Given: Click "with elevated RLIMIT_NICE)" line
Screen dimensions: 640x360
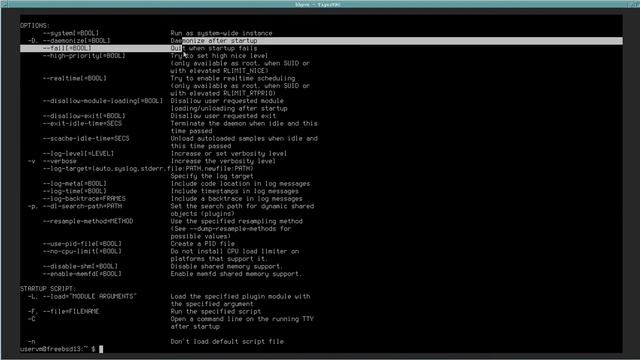Looking at the screenshot, I should point(219,71).
